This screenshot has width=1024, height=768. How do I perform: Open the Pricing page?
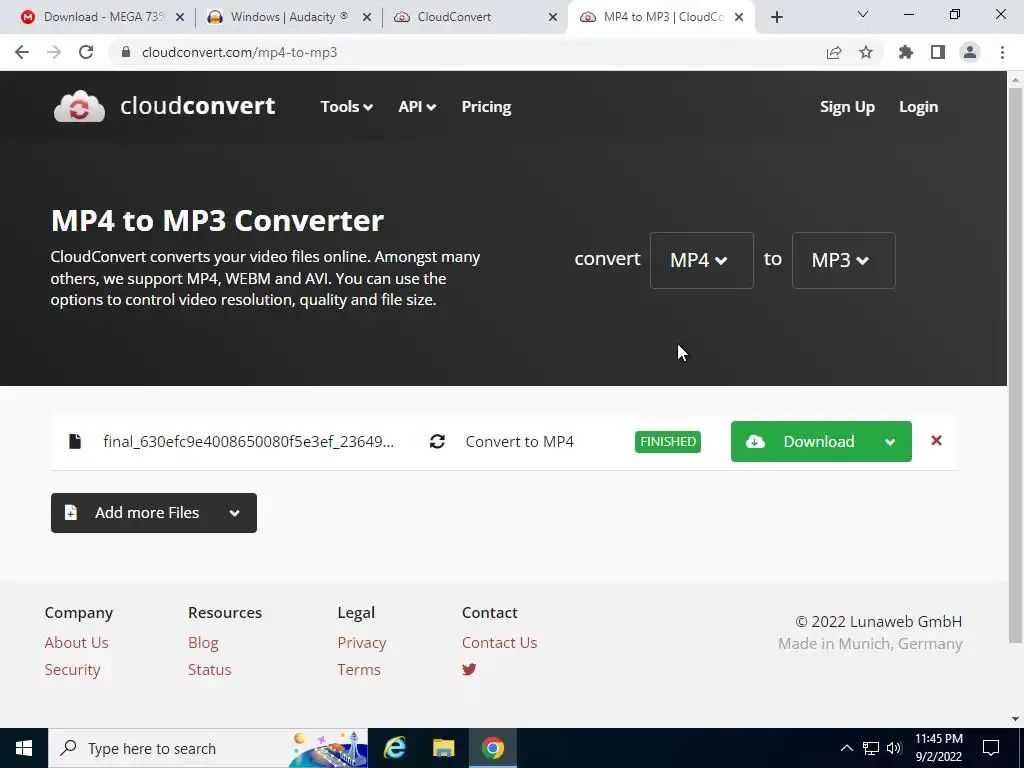click(x=486, y=106)
